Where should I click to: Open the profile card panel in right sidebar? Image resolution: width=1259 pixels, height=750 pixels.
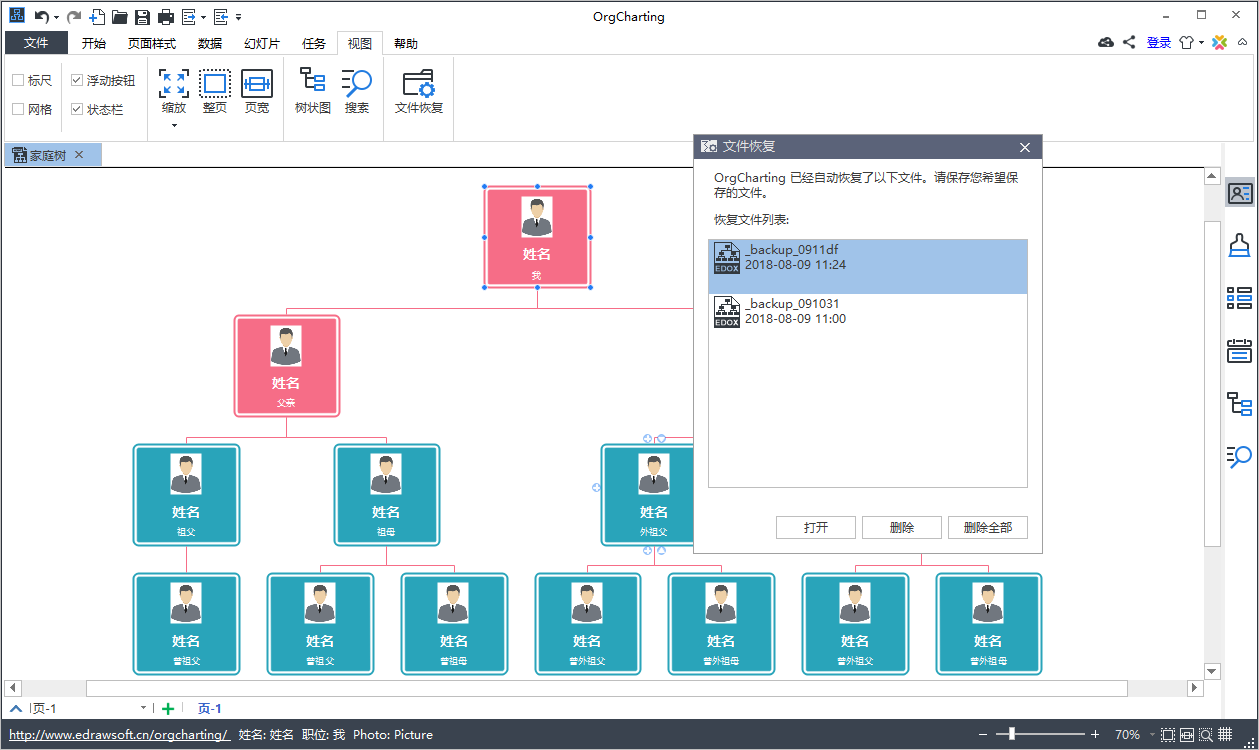coord(1240,193)
